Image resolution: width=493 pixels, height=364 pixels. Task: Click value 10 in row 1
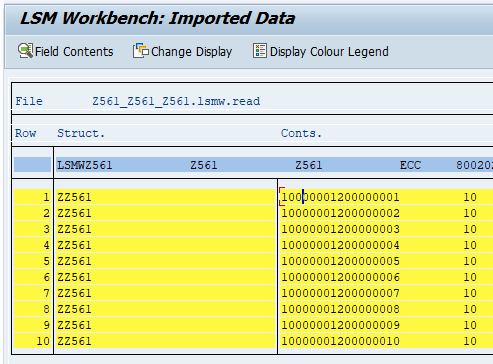click(470, 197)
